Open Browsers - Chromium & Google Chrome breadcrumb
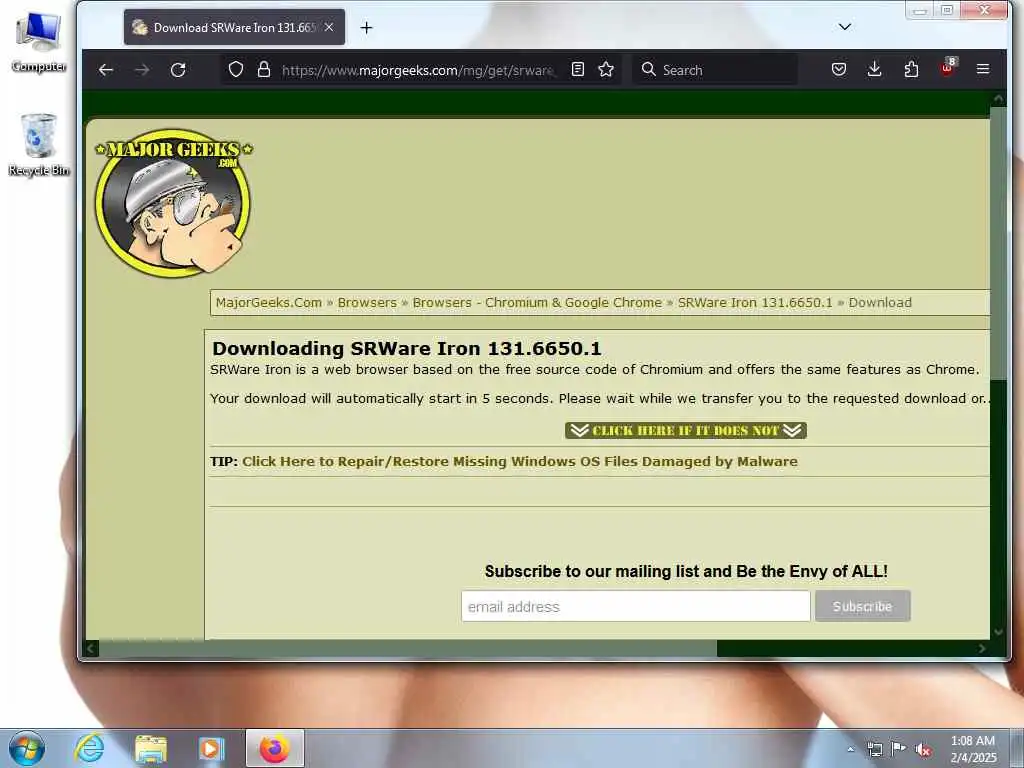 click(537, 302)
